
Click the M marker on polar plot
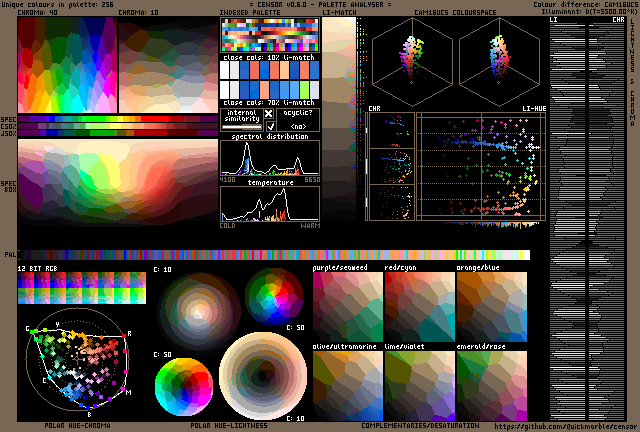tap(129, 392)
